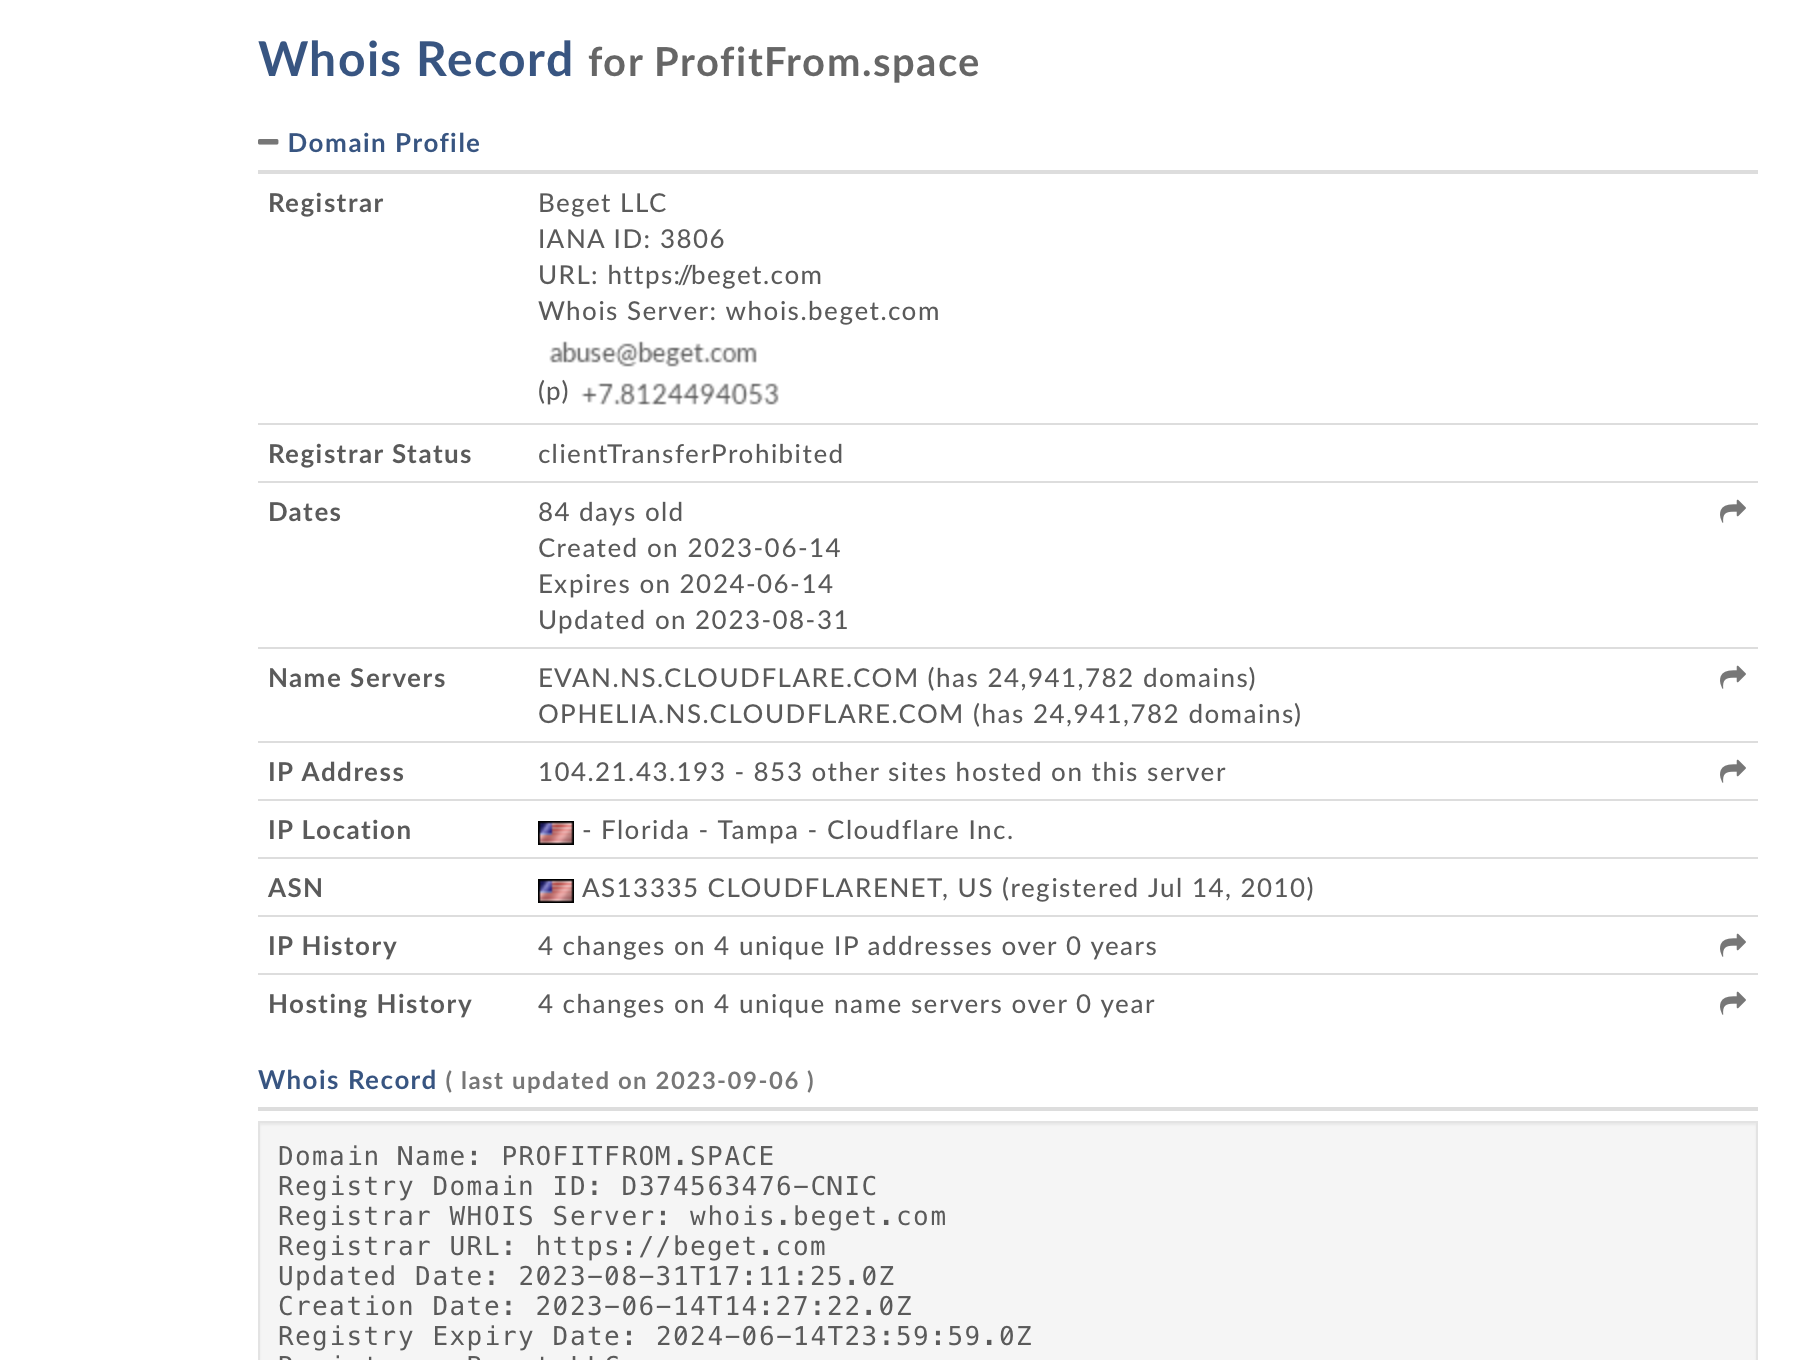Click the IP History arrow icon
The width and height of the screenshot is (1808, 1360).
pyautogui.click(x=1732, y=945)
